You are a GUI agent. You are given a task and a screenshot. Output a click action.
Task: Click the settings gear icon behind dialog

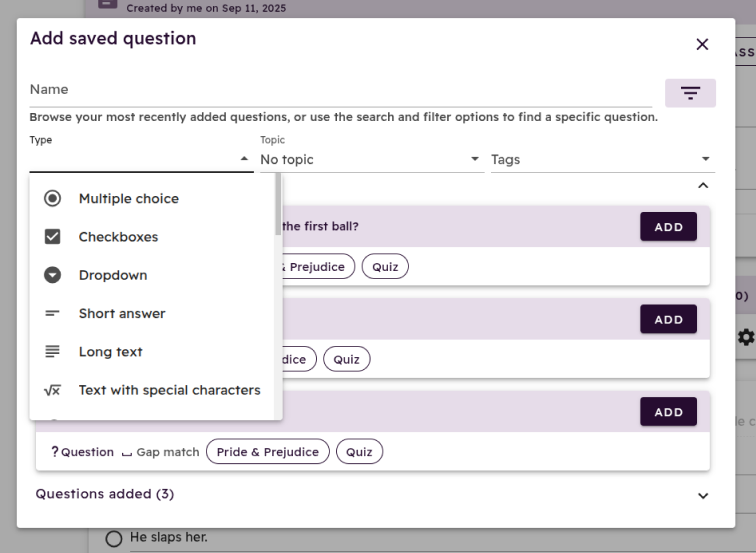coord(746,337)
